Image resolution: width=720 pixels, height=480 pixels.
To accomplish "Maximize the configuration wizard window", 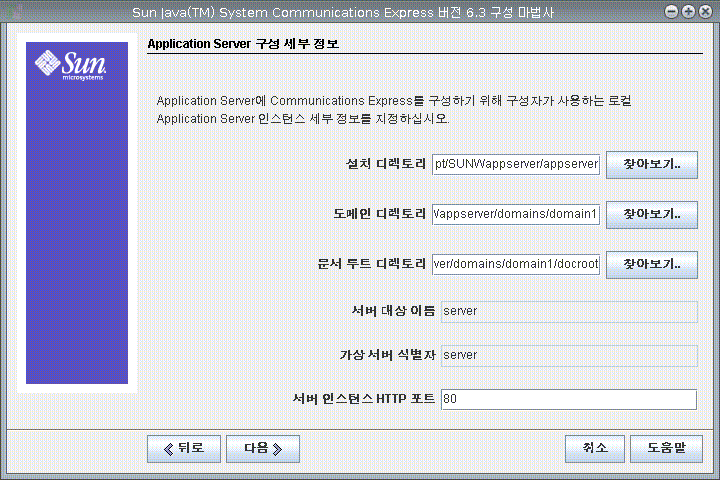I will (x=688, y=11).
